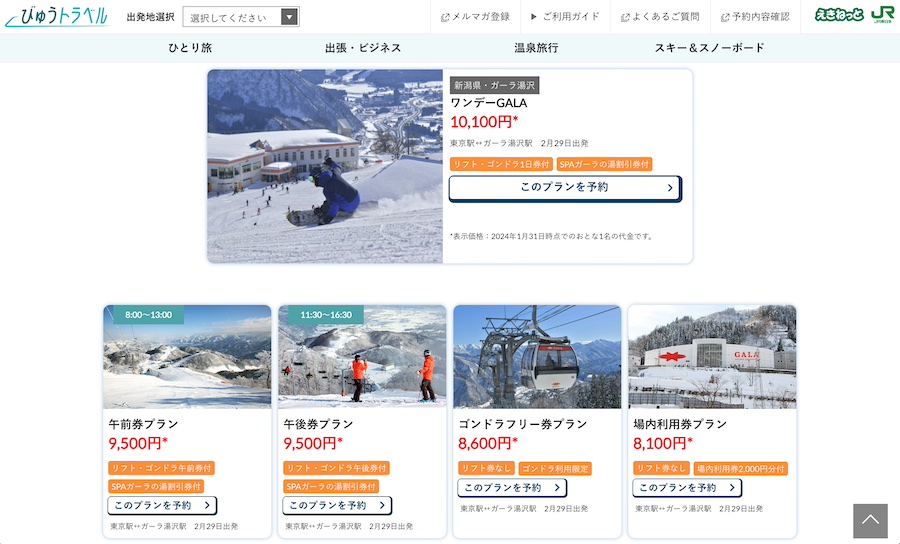Open よくあるご質問 external link
900x544 pixels.
pyautogui.click(x=660, y=17)
